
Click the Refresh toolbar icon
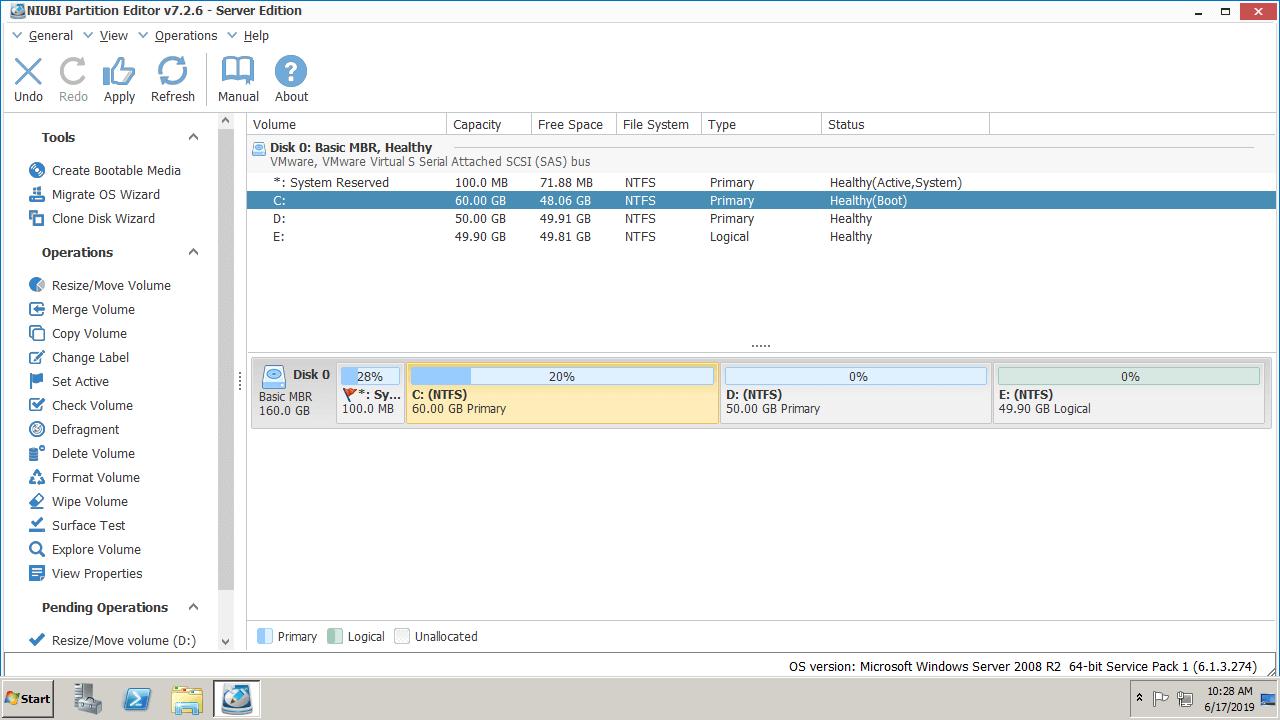tap(172, 80)
